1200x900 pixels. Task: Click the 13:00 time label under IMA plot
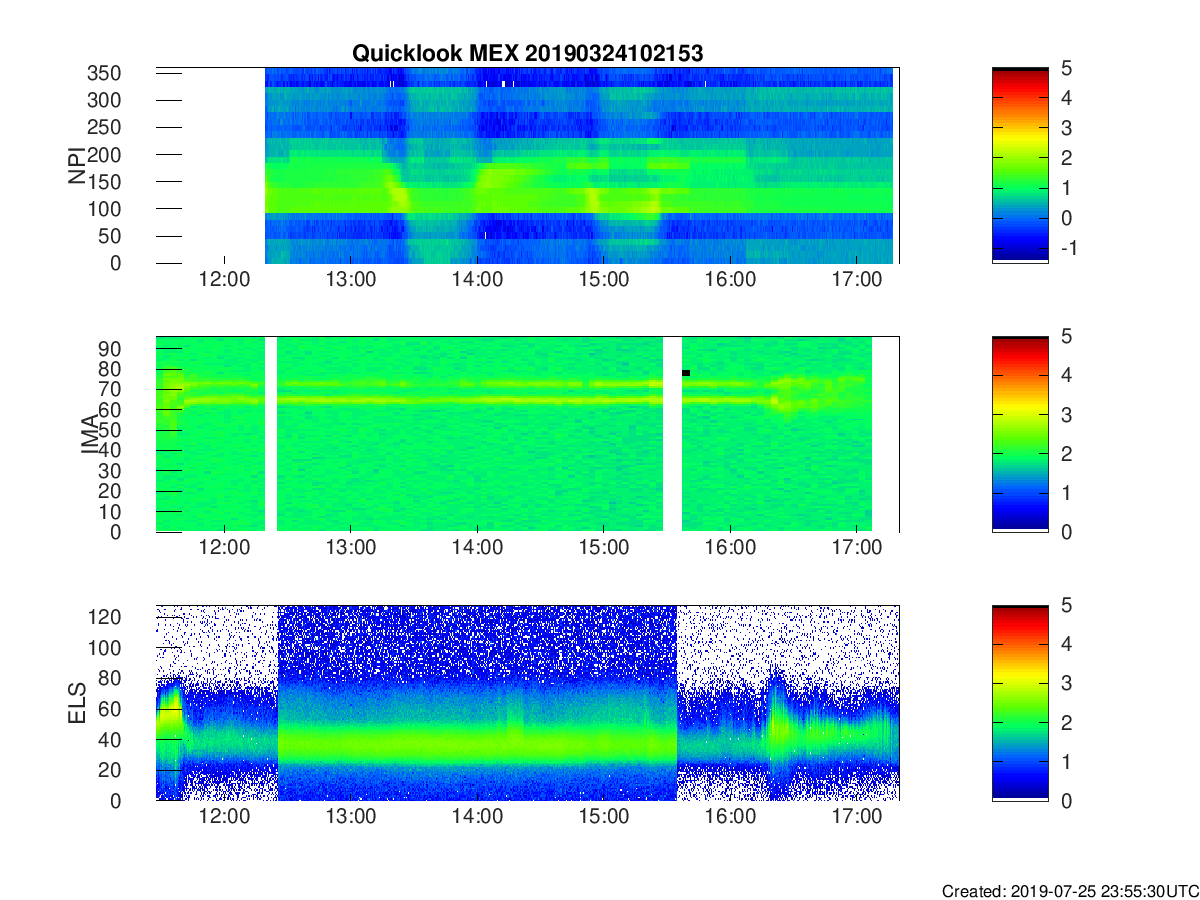[x=351, y=548]
